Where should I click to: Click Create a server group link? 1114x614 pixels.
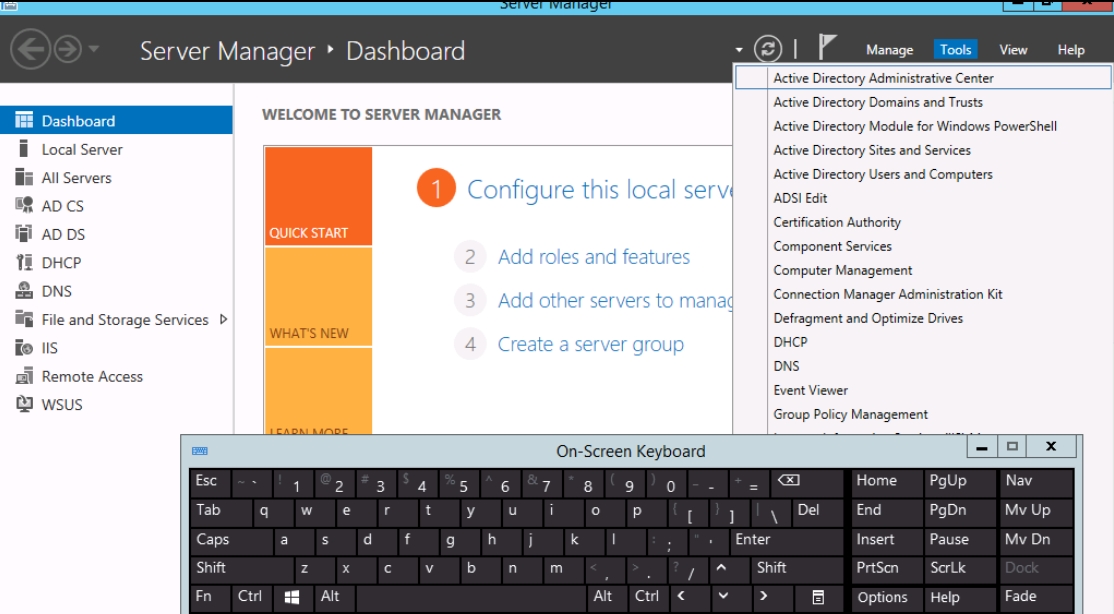pyautogui.click(x=590, y=344)
